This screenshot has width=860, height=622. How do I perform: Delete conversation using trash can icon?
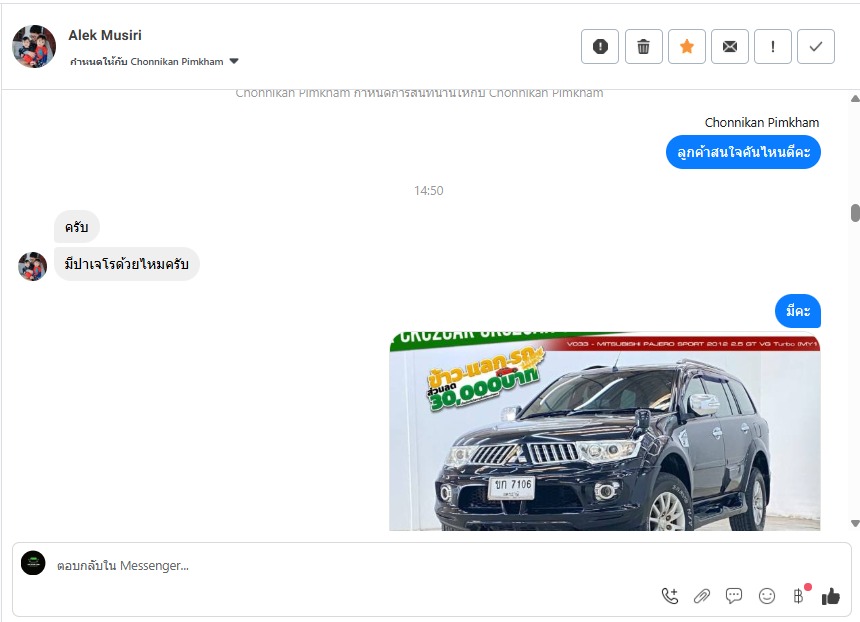click(x=643, y=47)
